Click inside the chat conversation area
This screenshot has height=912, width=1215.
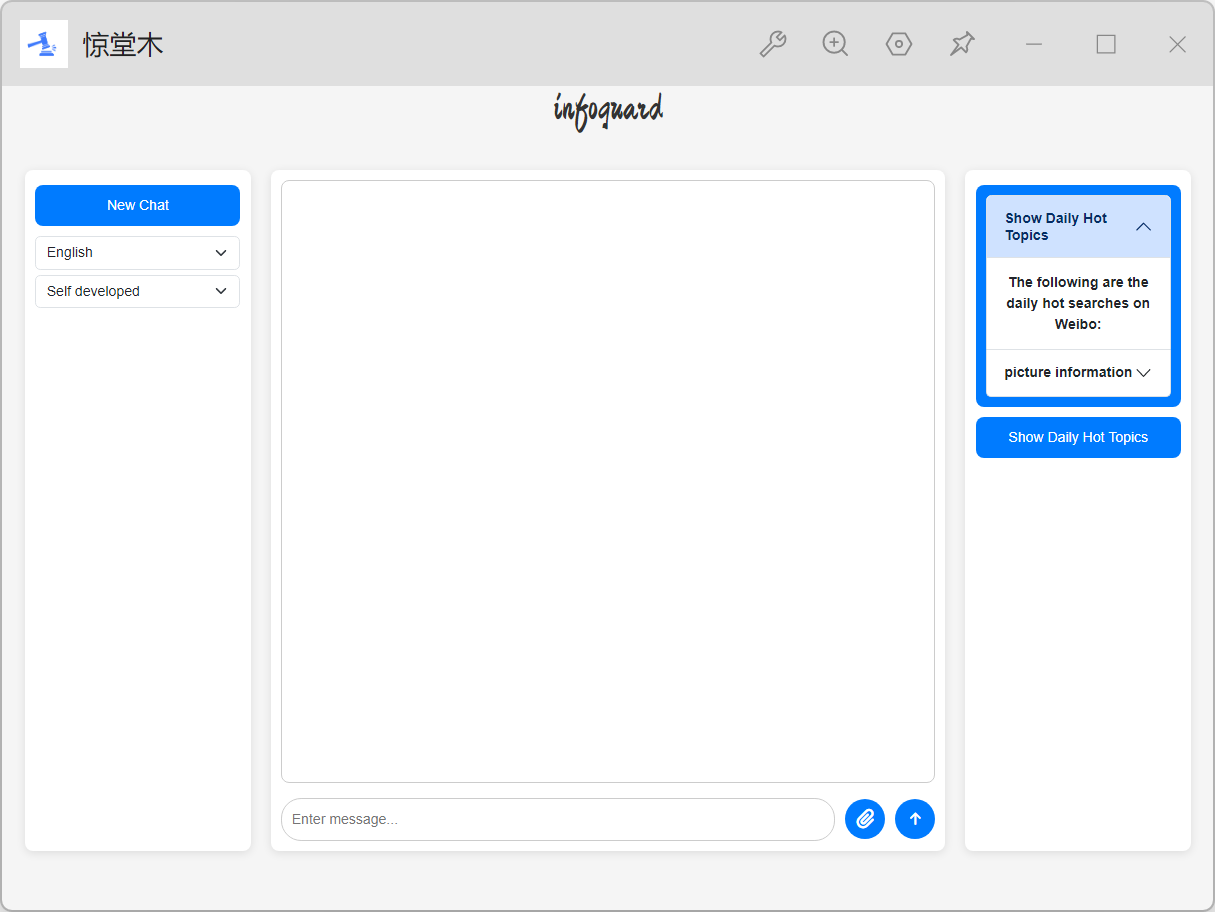[608, 481]
